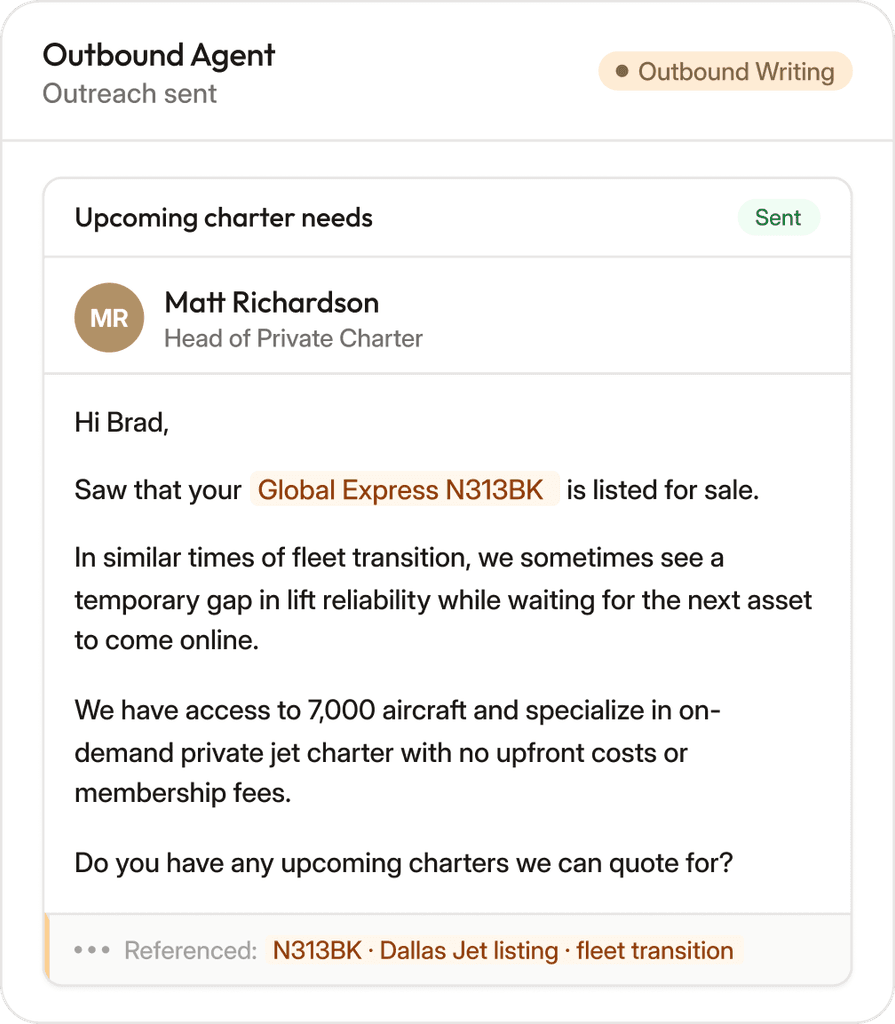Select the Upcoming charter needs subject line
895x1024 pixels.
click(x=223, y=218)
